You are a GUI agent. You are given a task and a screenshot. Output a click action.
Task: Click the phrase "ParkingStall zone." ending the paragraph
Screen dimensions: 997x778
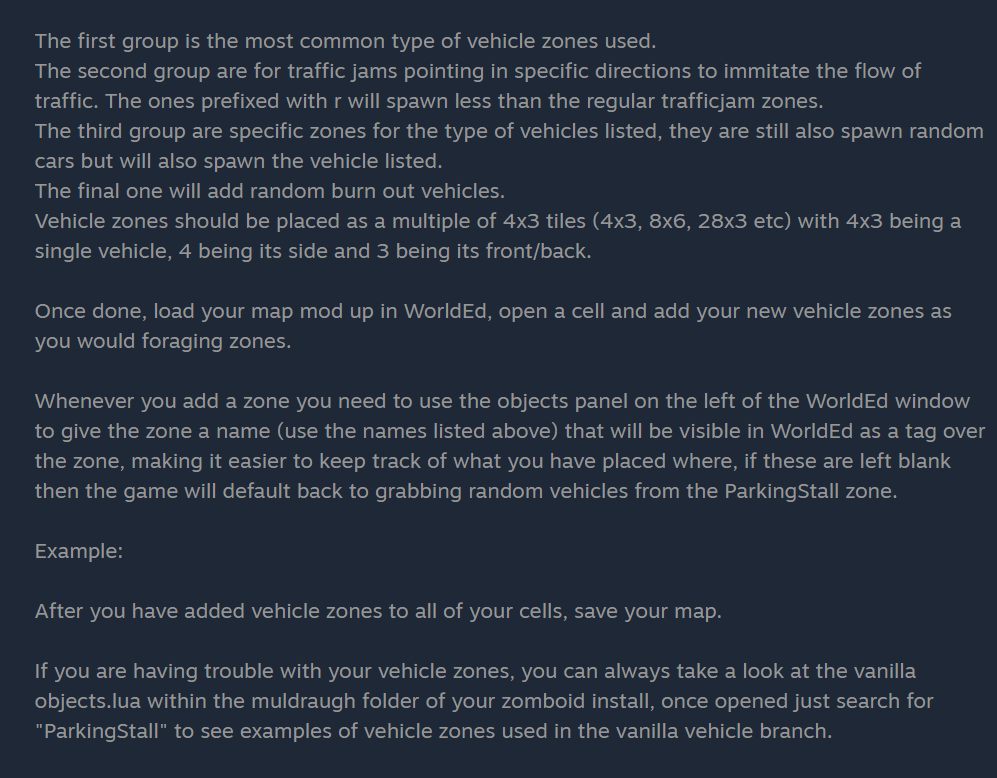[x=811, y=491]
